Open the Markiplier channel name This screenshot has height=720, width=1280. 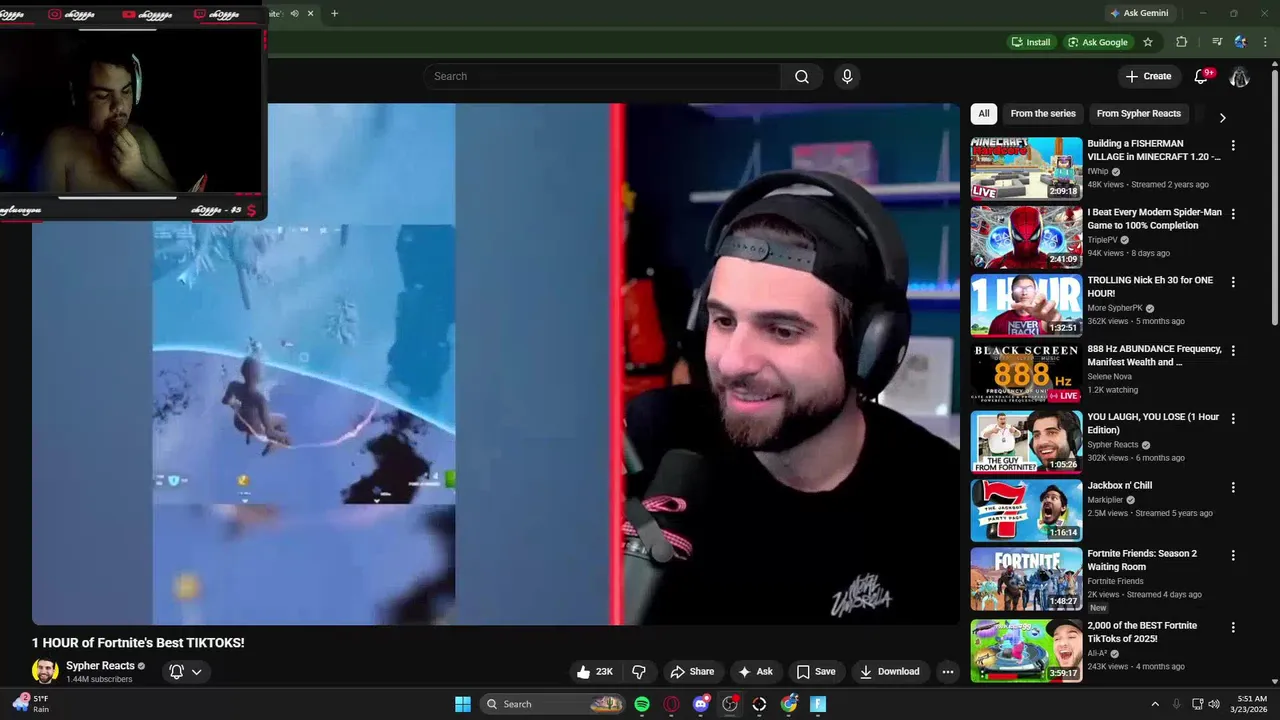[1108, 500]
